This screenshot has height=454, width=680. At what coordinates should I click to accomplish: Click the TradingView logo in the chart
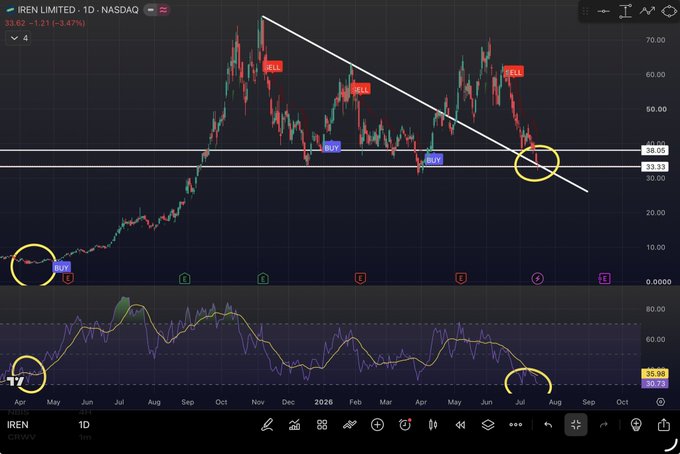point(16,382)
